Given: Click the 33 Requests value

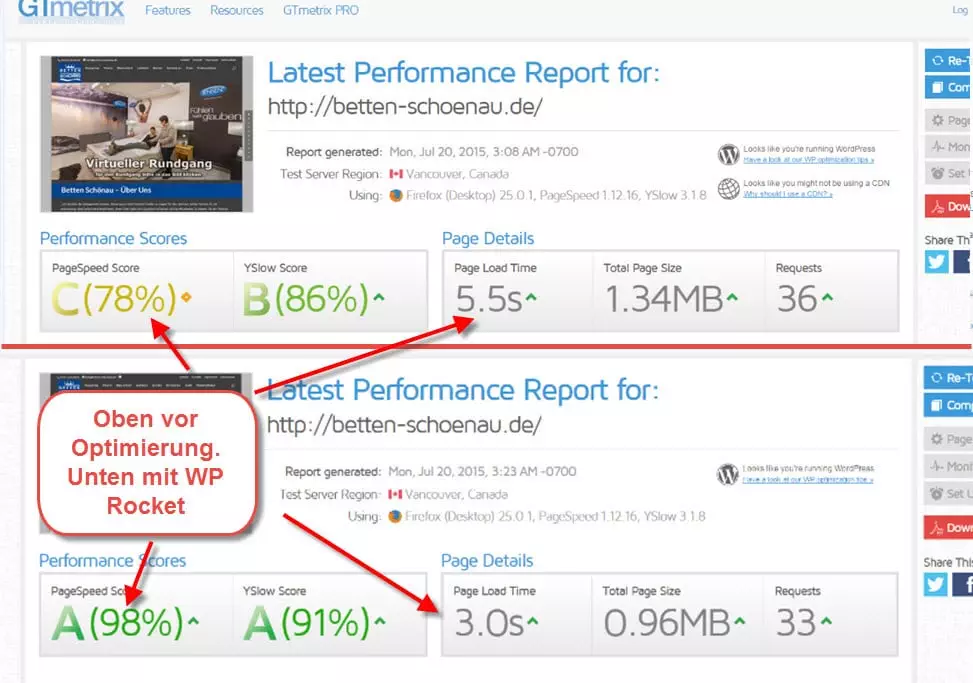Looking at the screenshot, I should pyautogui.click(x=796, y=623).
